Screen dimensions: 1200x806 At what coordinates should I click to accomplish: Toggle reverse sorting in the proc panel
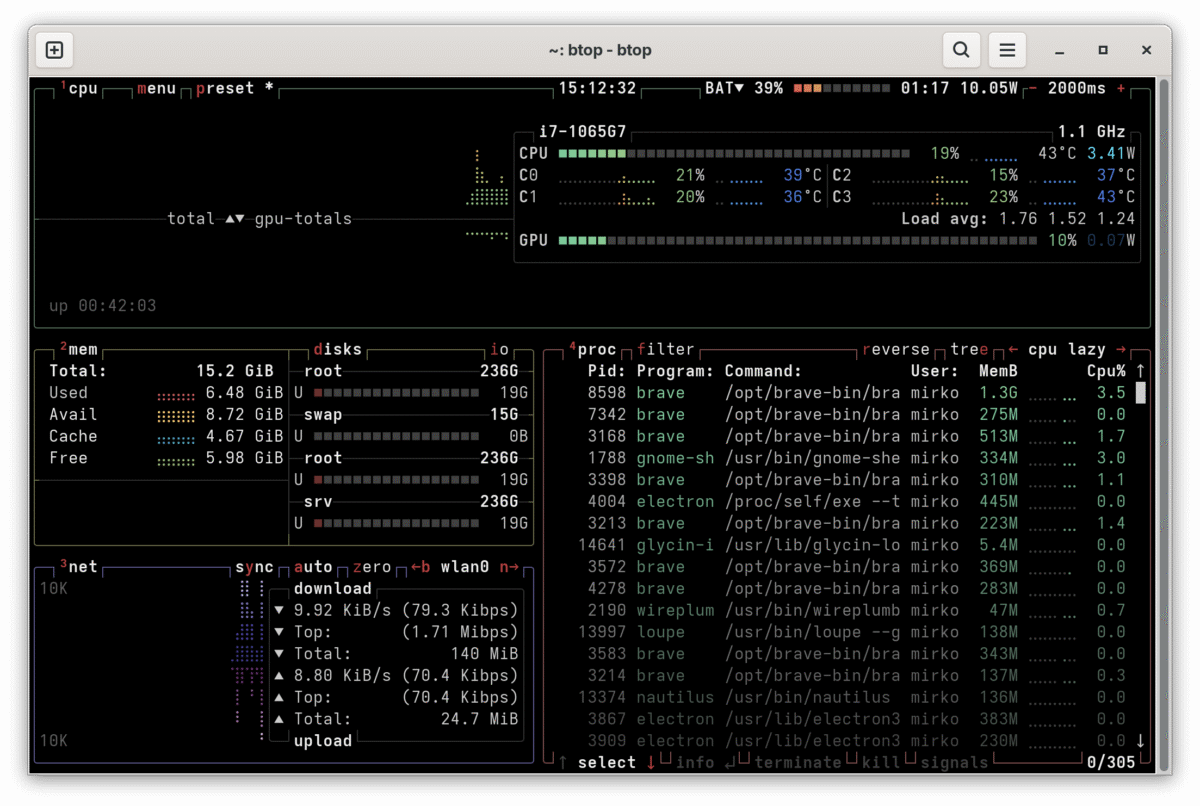click(896, 349)
